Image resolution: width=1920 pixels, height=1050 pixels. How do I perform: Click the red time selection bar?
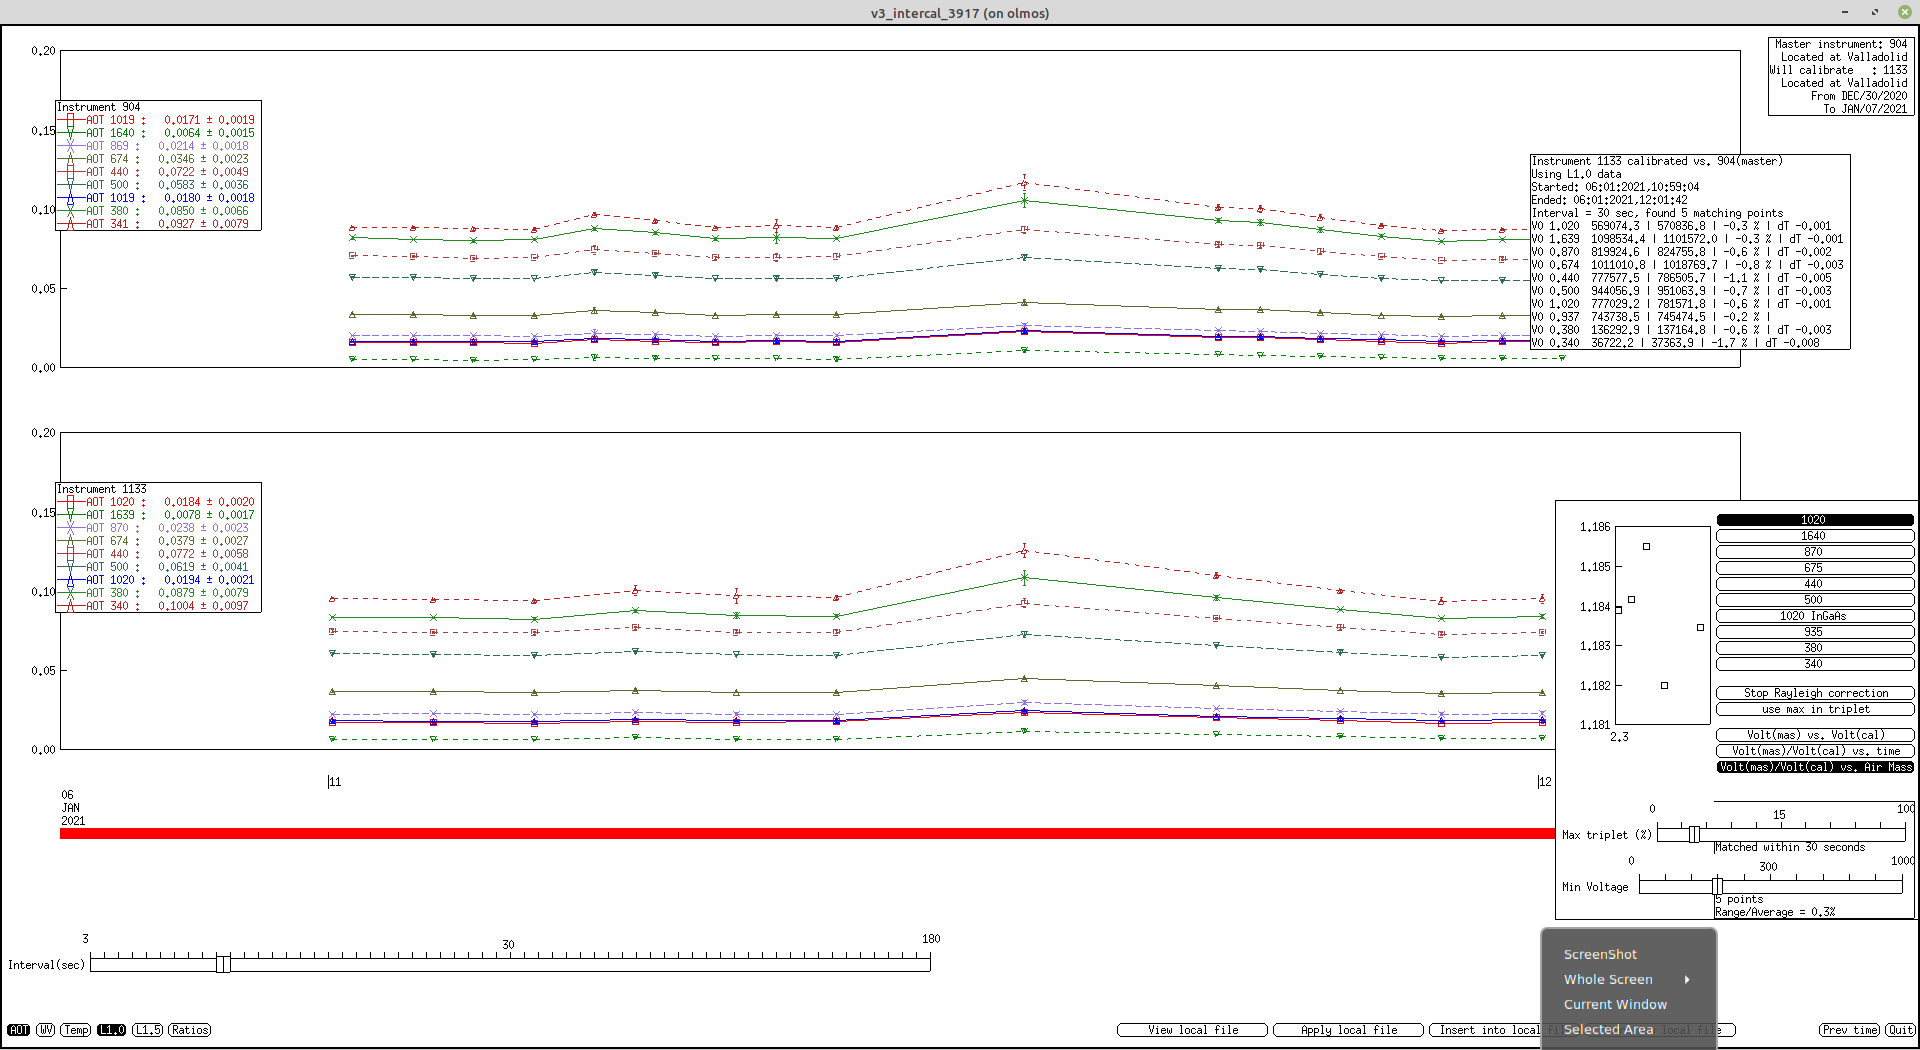807,833
